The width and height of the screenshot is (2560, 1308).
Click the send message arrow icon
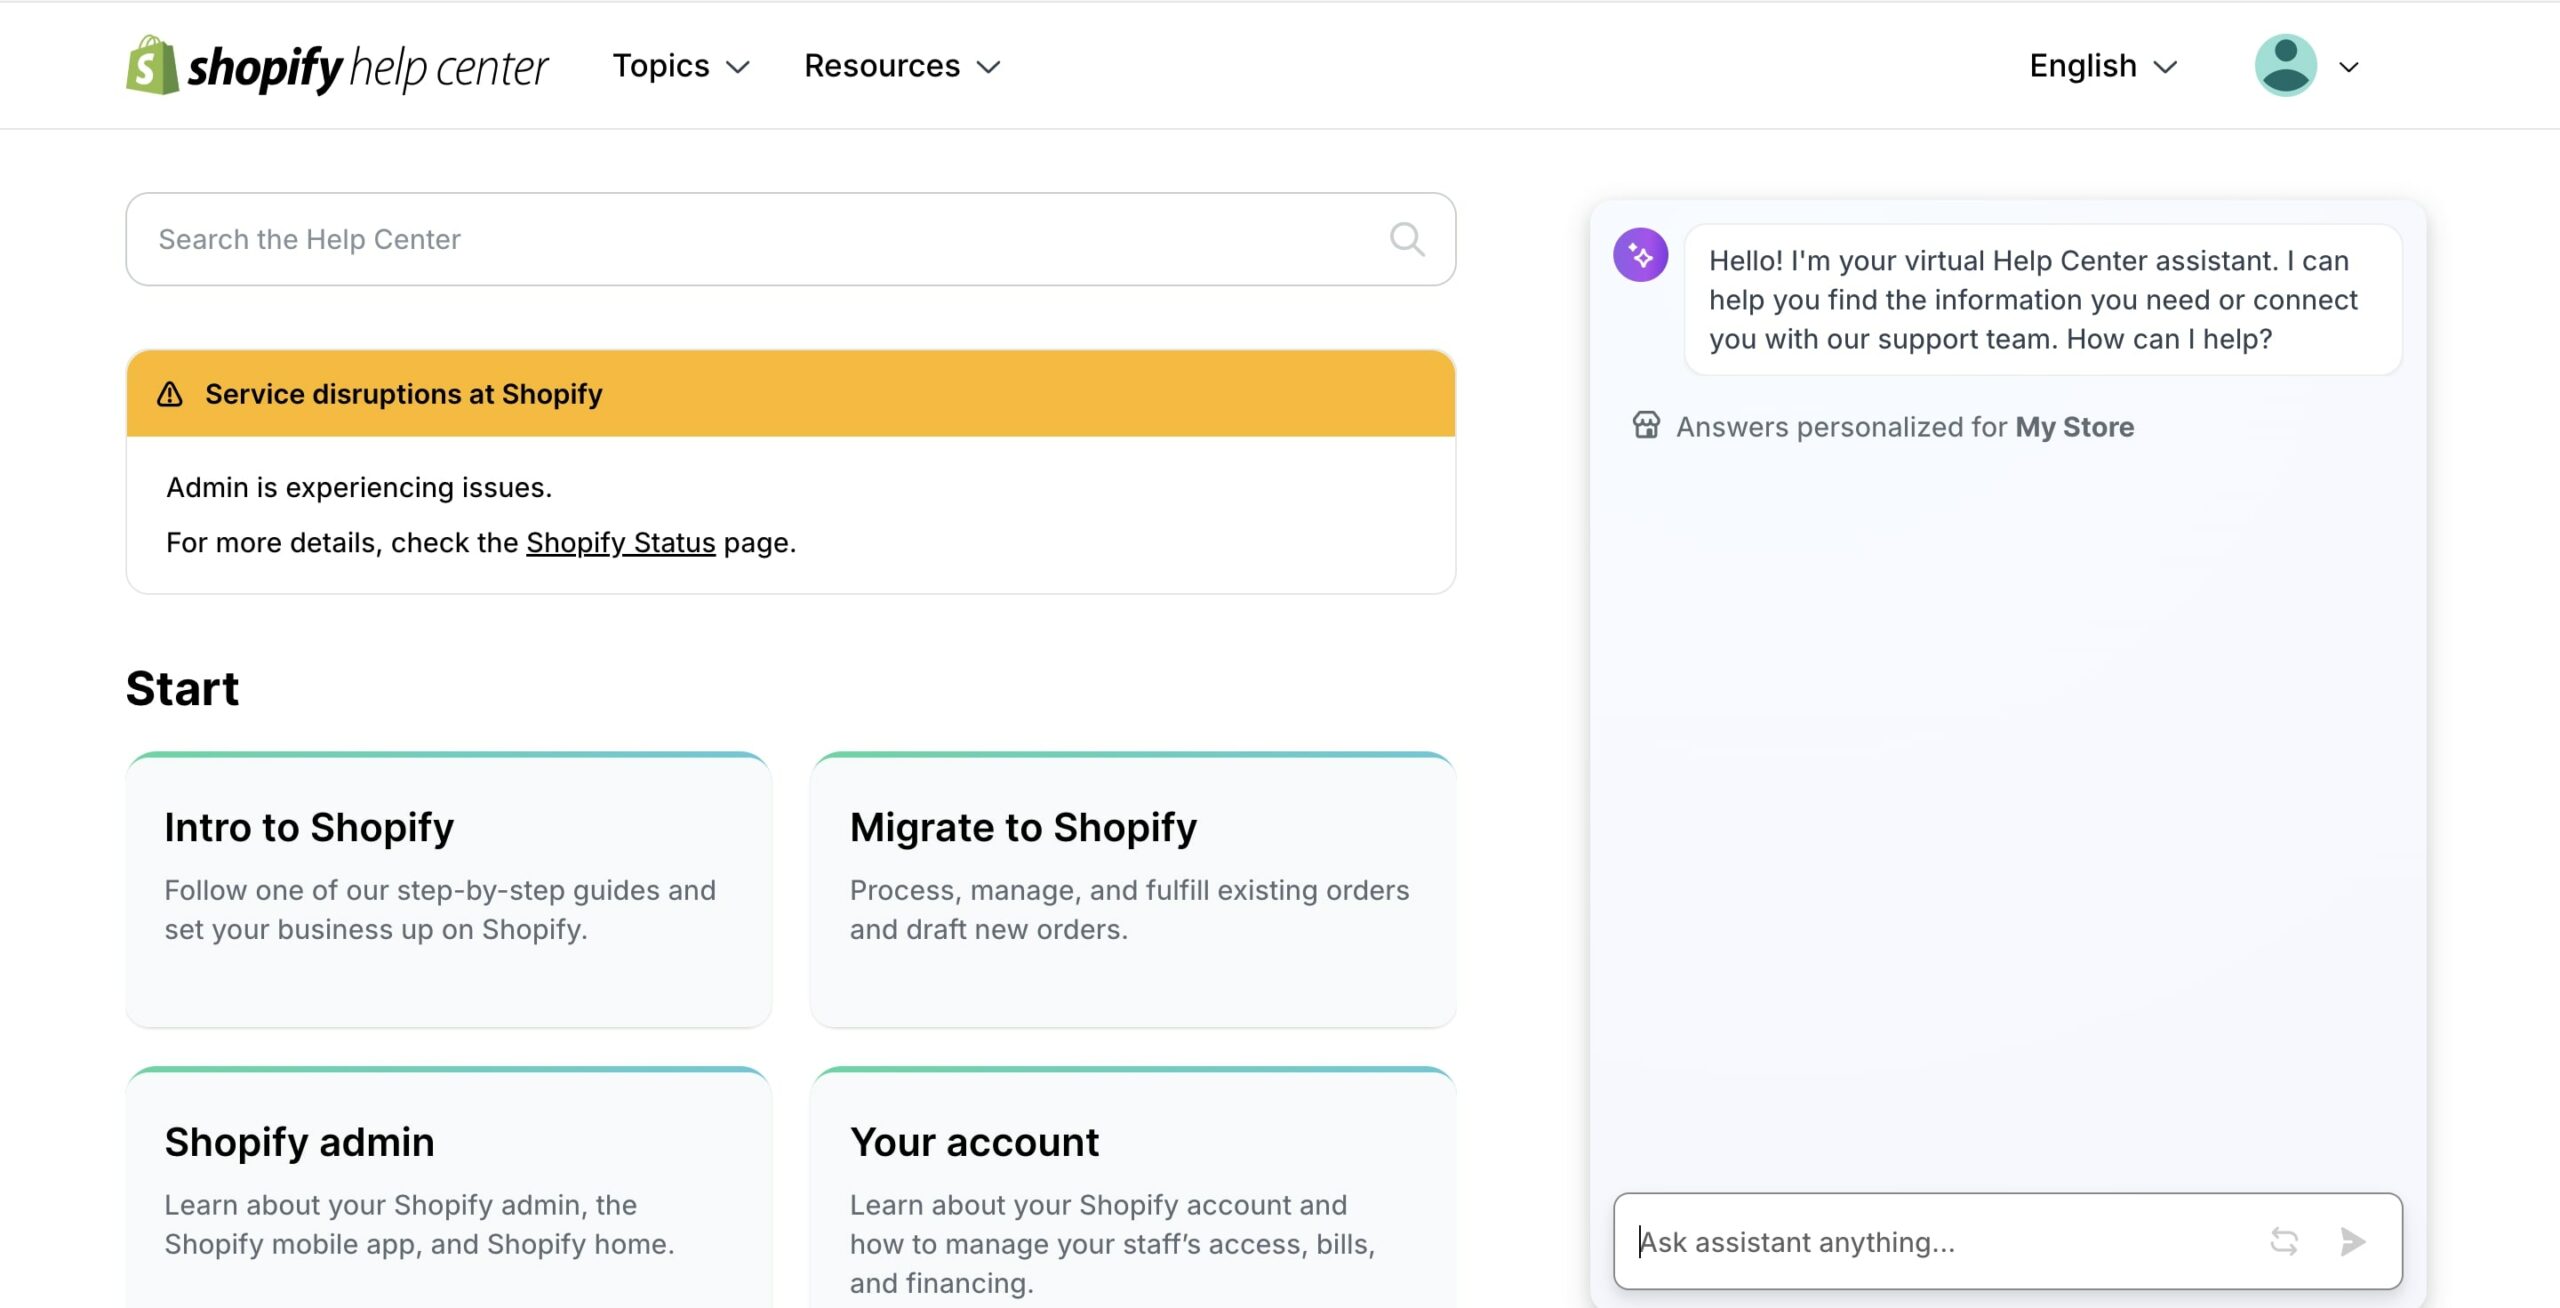(2353, 1242)
